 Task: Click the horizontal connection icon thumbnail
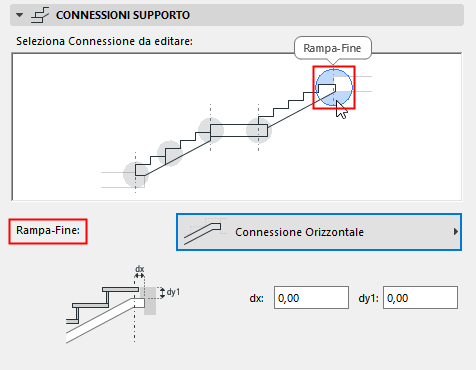(x=205, y=231)
